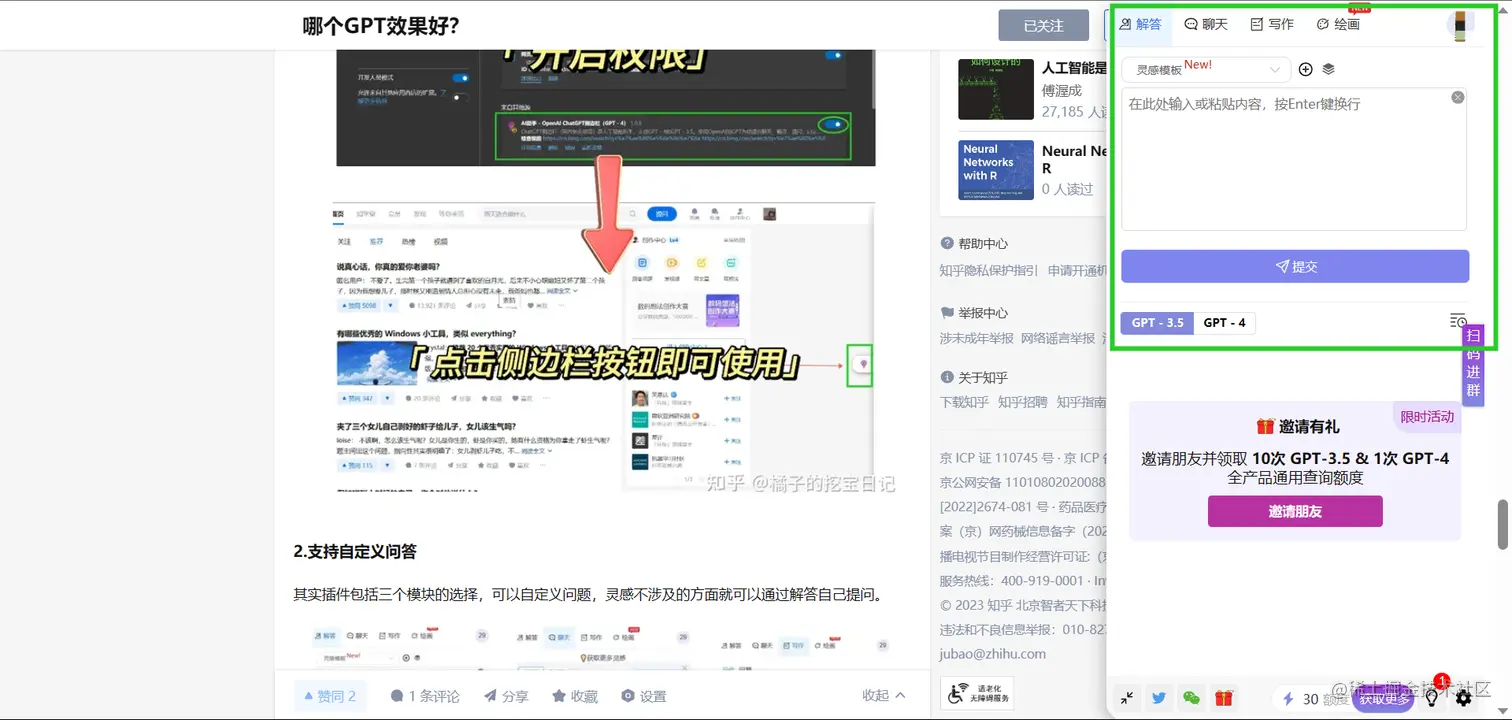Click the 举报中心 flag heading
This screenshot has height=720, width=1512.
pos(974,313)
